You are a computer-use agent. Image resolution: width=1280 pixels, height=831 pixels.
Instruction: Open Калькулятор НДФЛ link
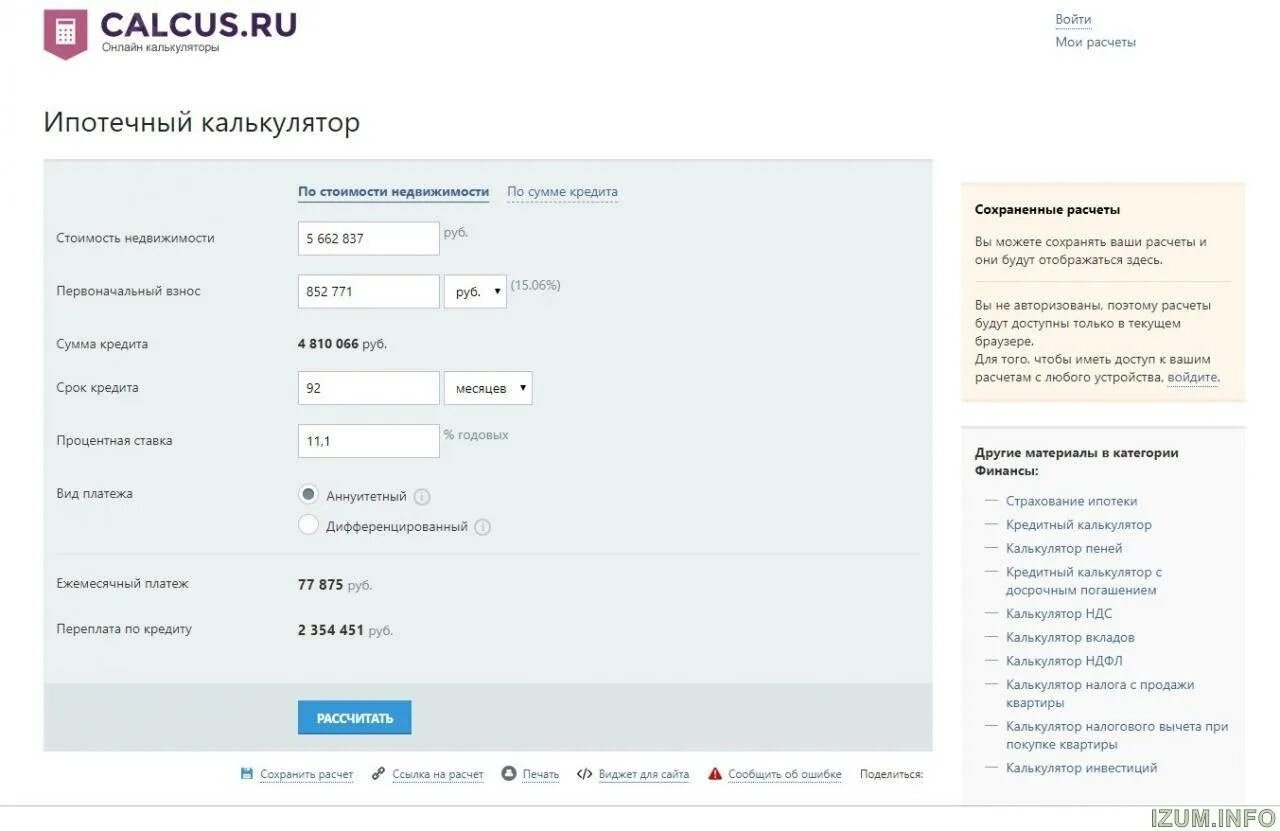pyautogui.click(x=1064, y=661)
